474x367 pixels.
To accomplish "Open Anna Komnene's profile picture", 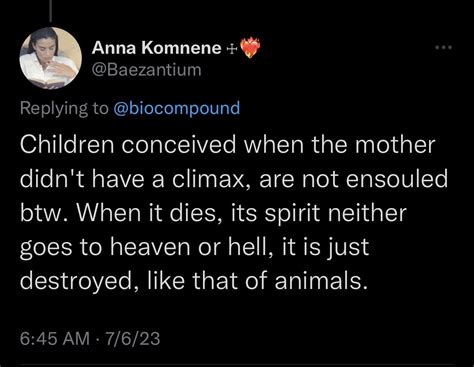I will pos(51,58).
